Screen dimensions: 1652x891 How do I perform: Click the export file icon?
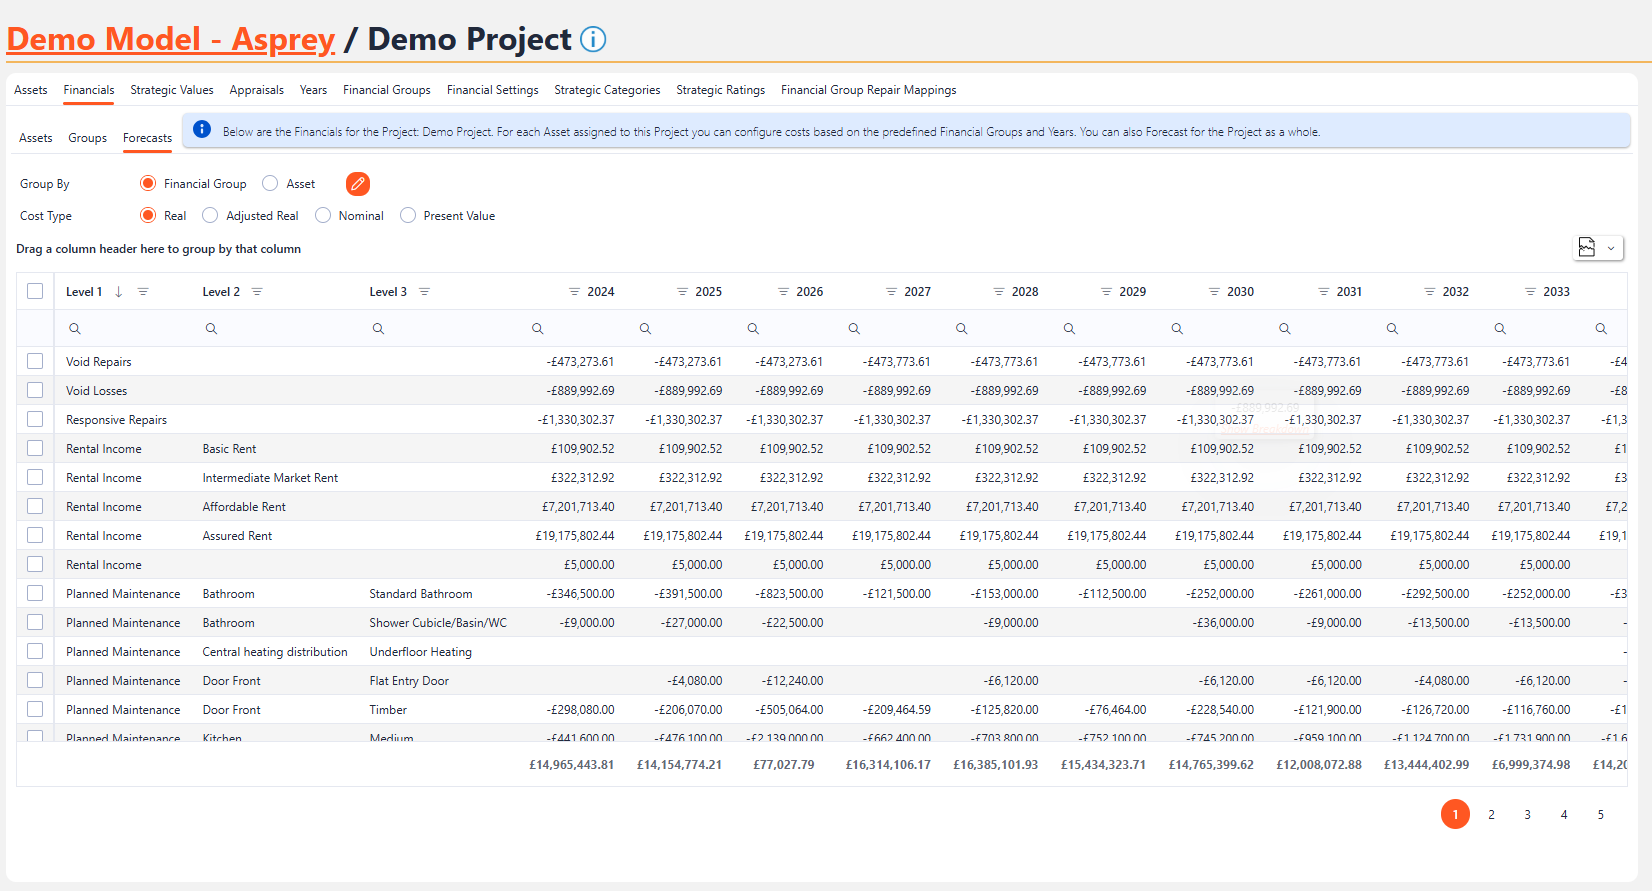click(1586, 247)
